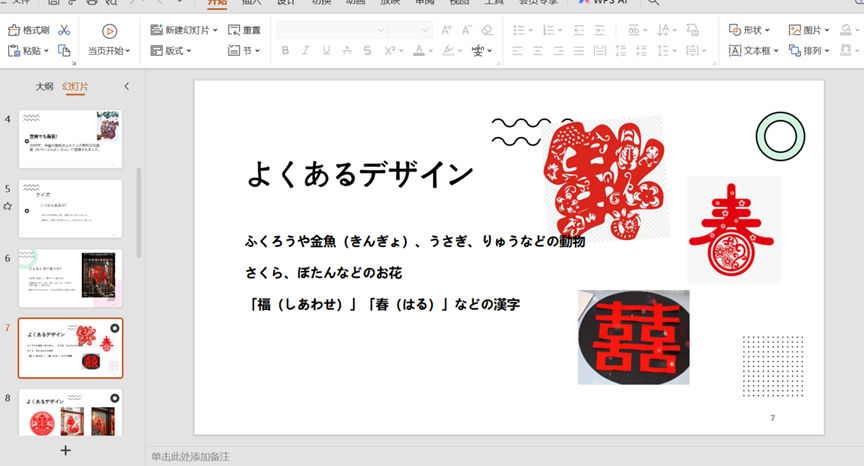Select slide 6 thumbnail
Image resolution: width=864 pixels, height=466 pixels.
tap(71, 278)
